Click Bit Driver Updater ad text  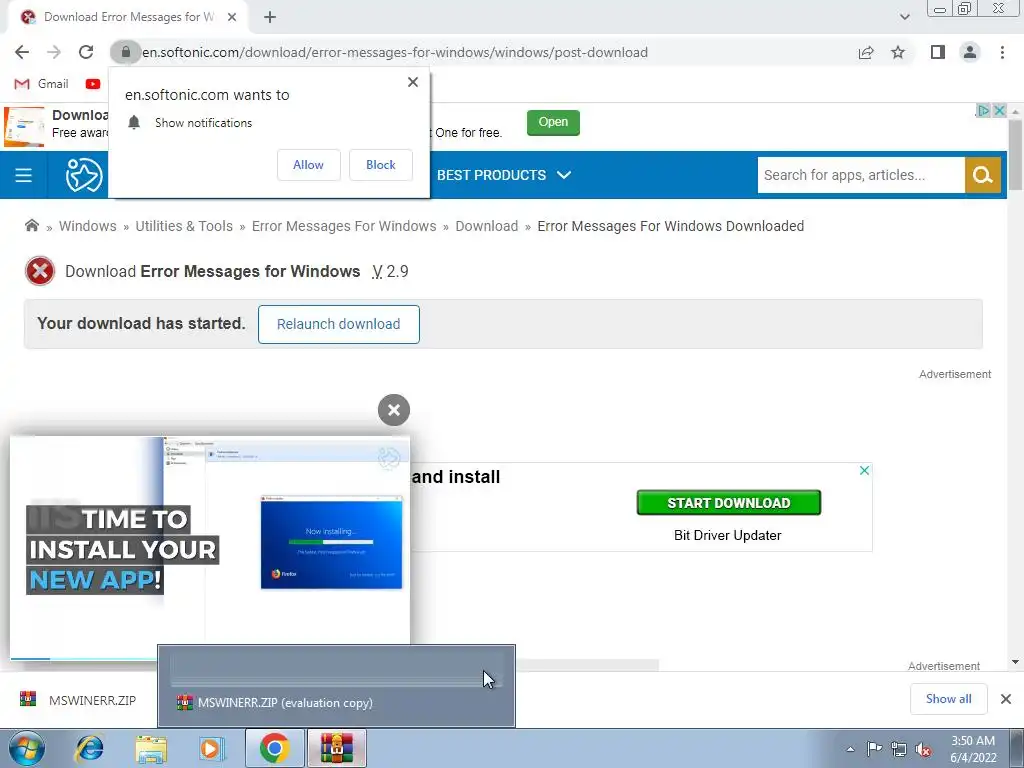[x=728, y=536]
